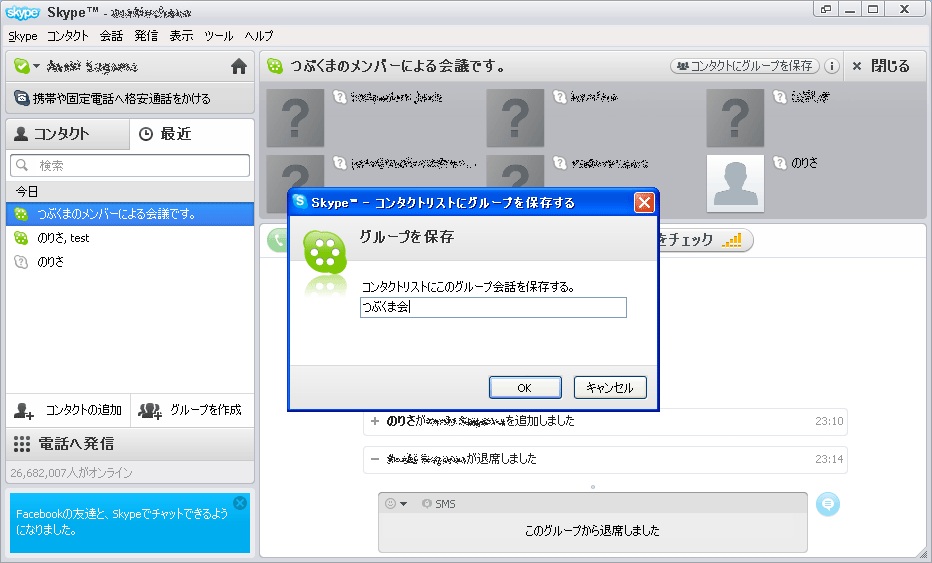
Task: Open the 表示 menu
Action: pos(181,36)
